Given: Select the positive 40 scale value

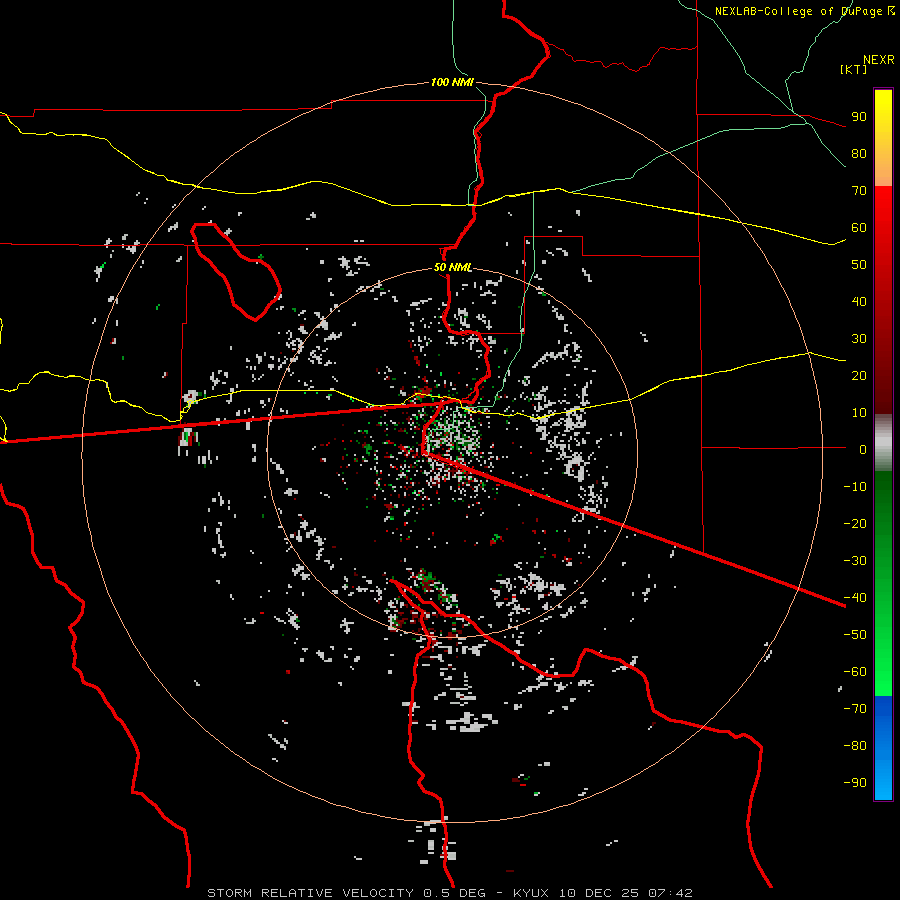Looking at the screenshot, I should pos(859,301).
